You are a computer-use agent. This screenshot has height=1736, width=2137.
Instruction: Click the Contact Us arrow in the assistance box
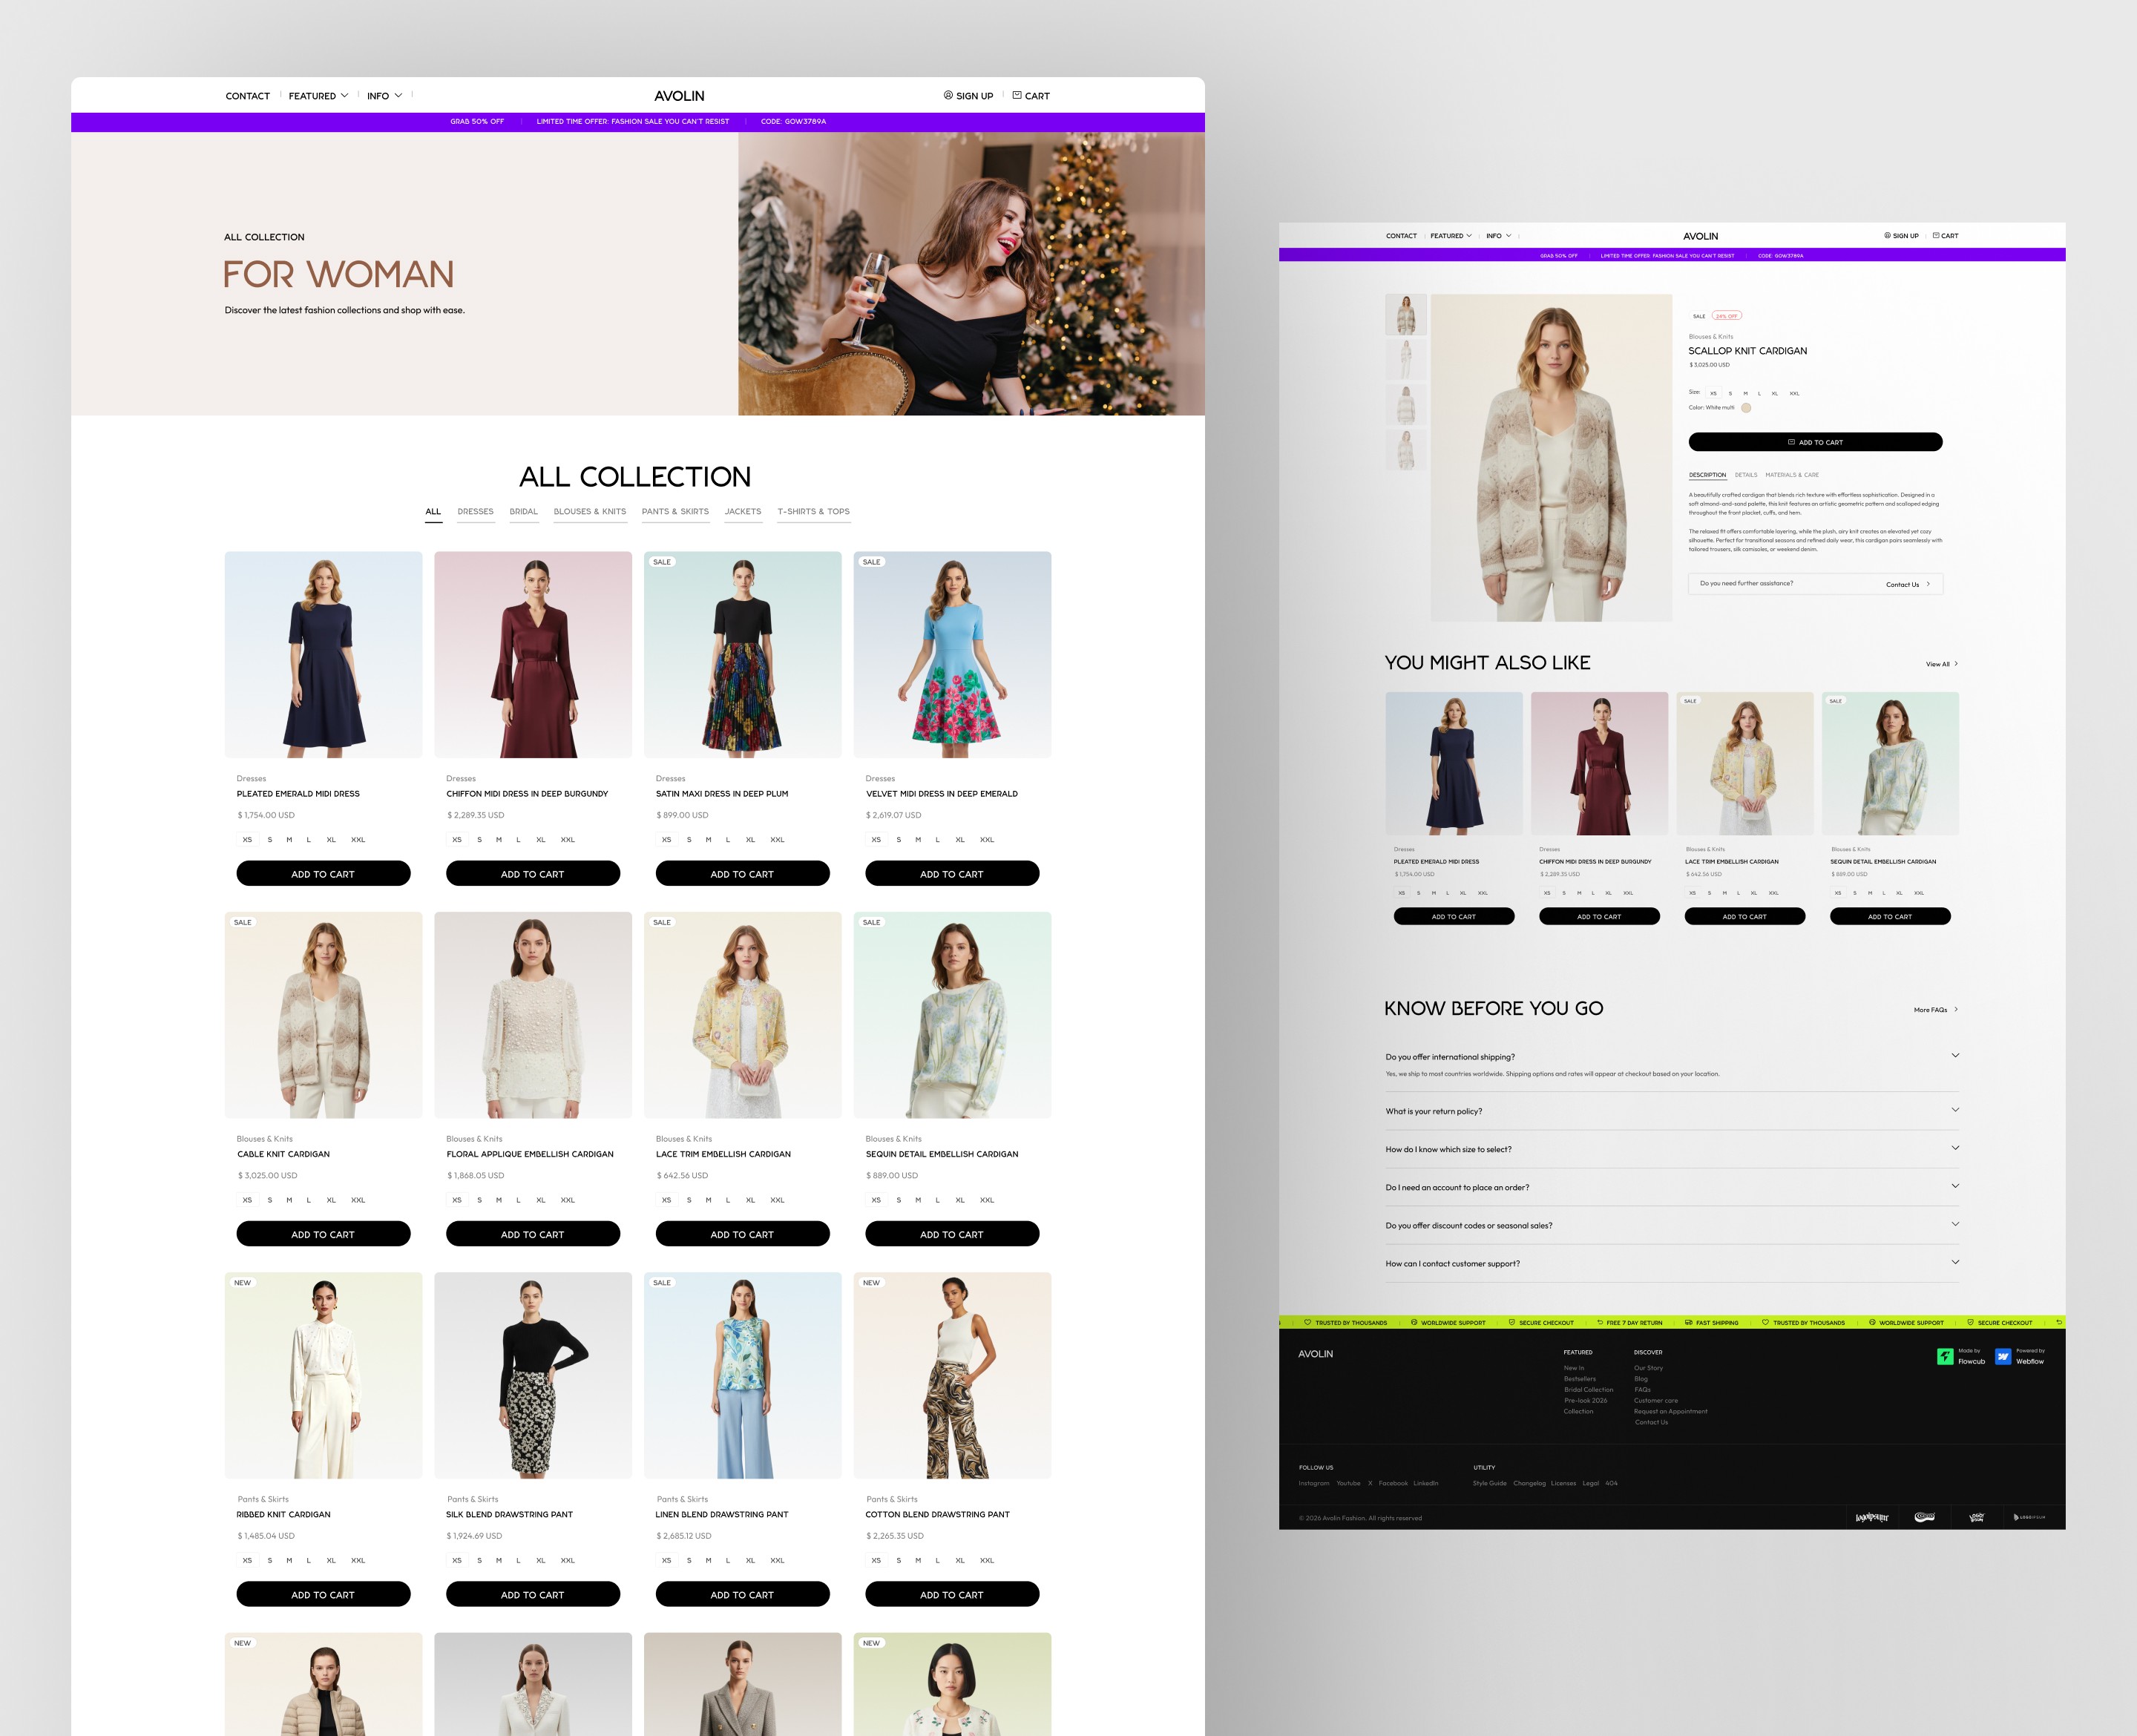1928,584
